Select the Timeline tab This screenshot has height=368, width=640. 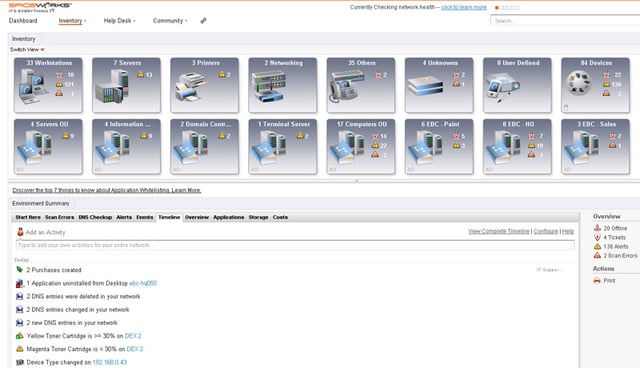[169, 217]
